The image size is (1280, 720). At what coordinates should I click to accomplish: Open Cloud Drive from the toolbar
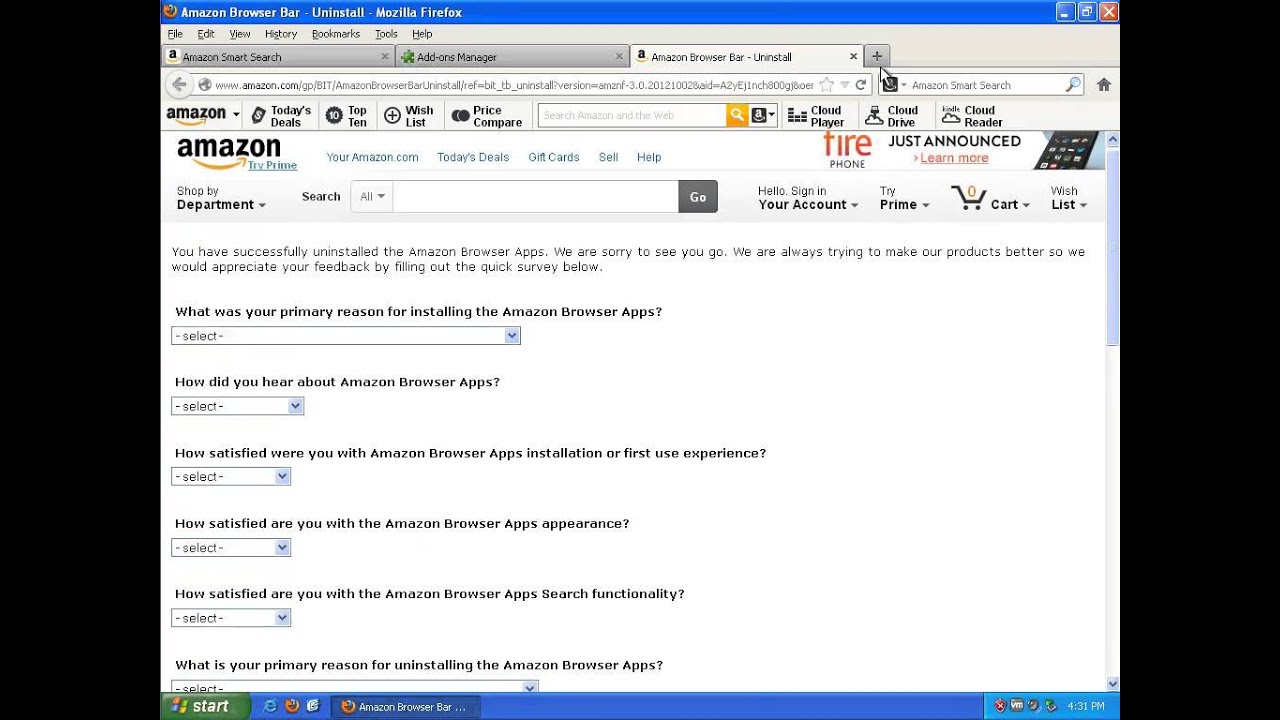[x=892, y=116]
